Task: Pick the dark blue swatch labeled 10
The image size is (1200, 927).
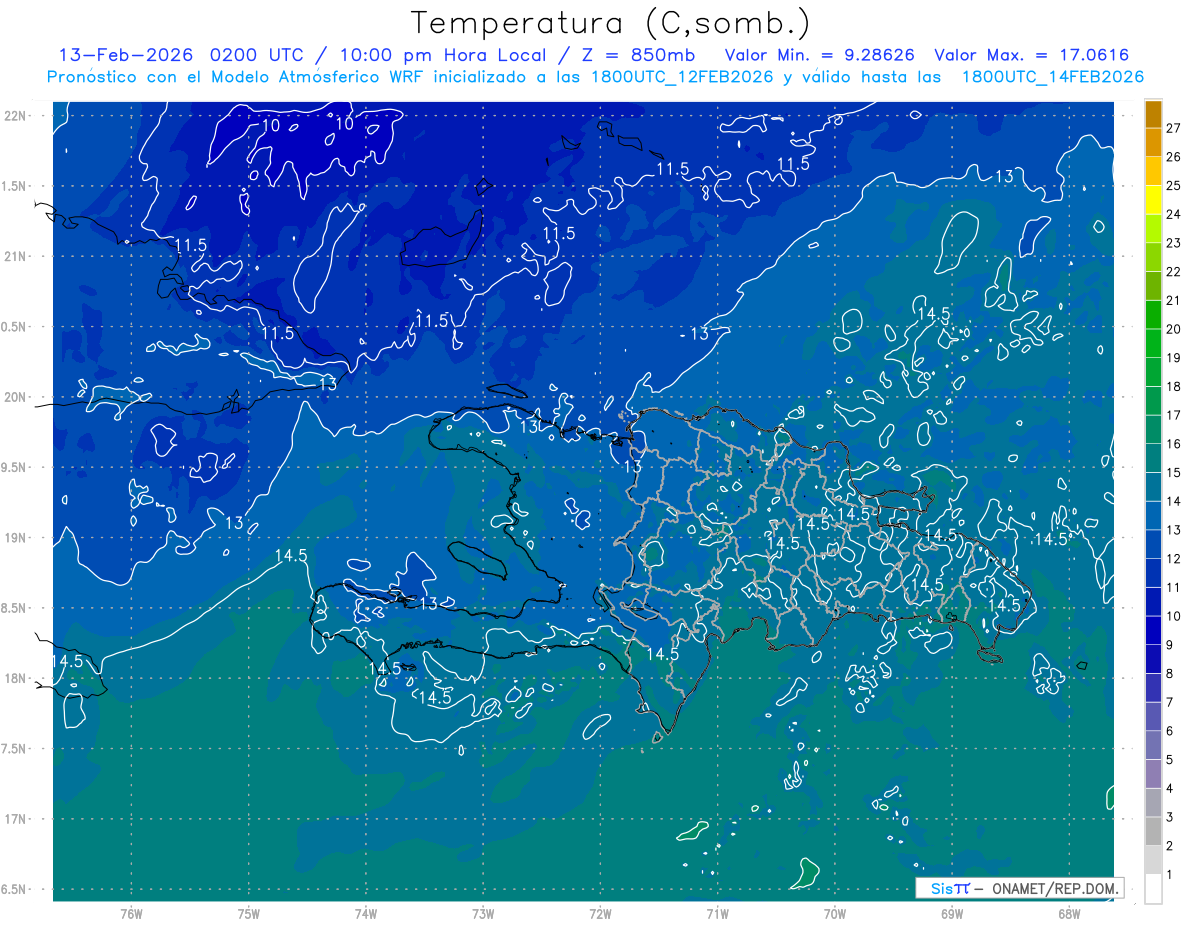Action: click(1153, 602)
